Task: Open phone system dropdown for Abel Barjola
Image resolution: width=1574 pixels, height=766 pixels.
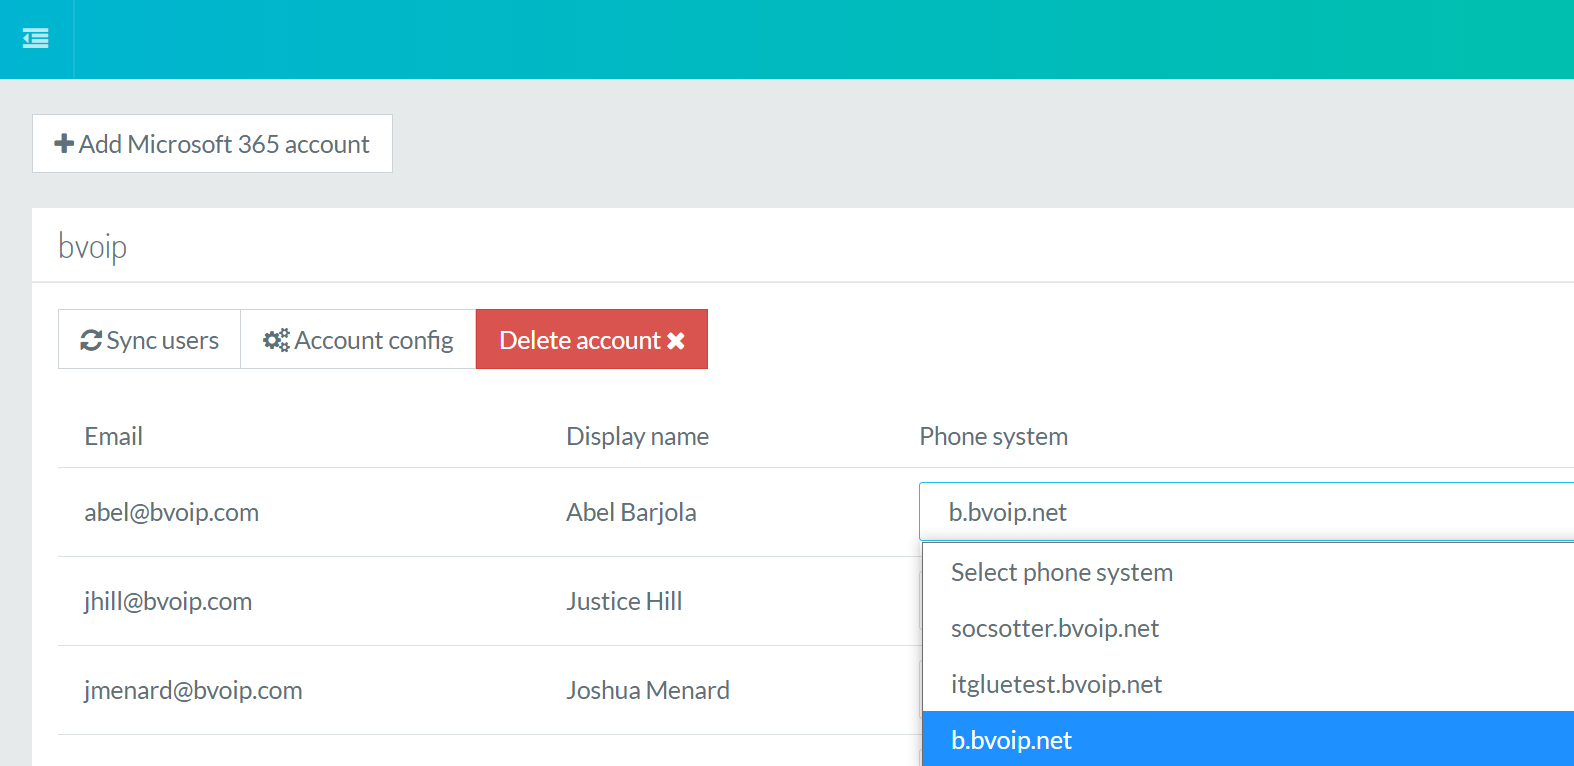Action: pyautogui.click(x=1246, y=512)
